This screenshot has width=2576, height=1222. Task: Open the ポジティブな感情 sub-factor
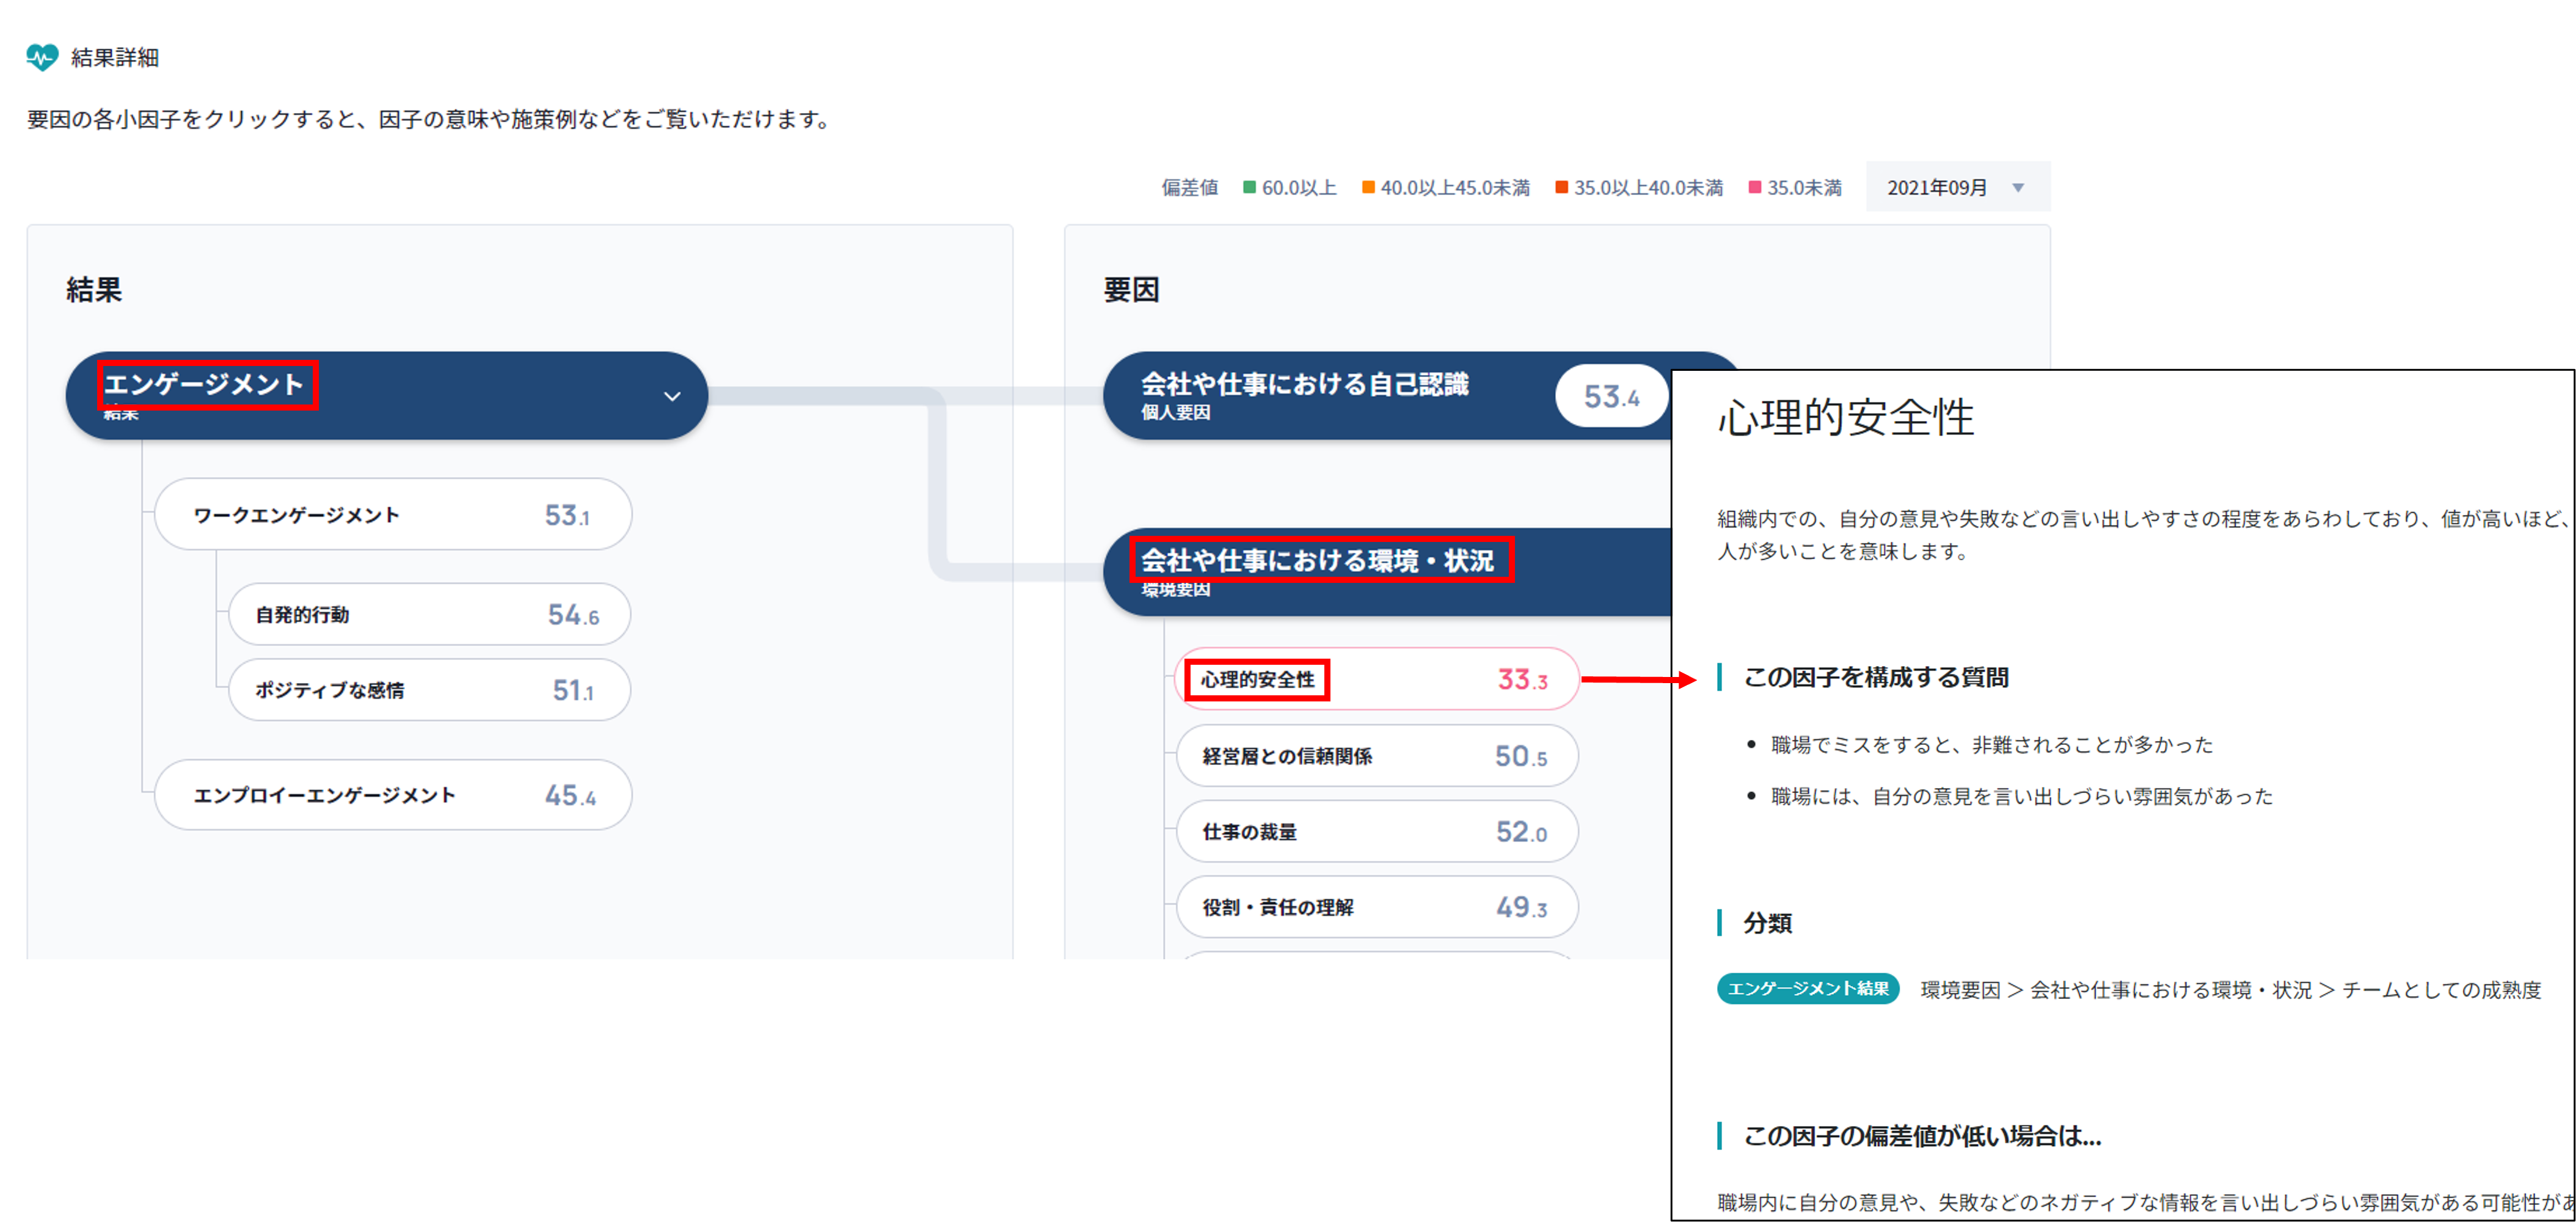point(430,690)
